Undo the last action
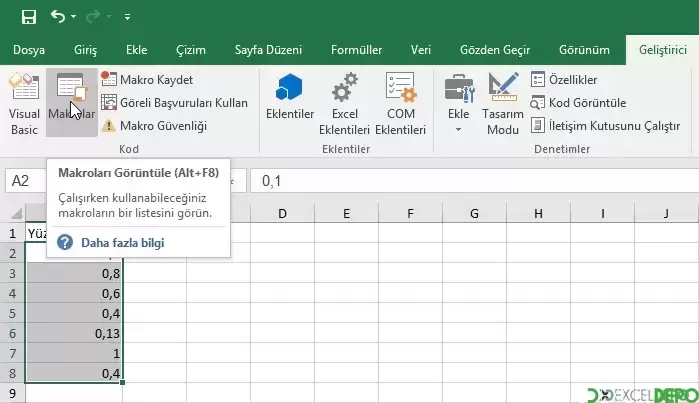Image resolution: width=699 pixels, height=403 pixels. pyautogui.click(x=58, y=17)
